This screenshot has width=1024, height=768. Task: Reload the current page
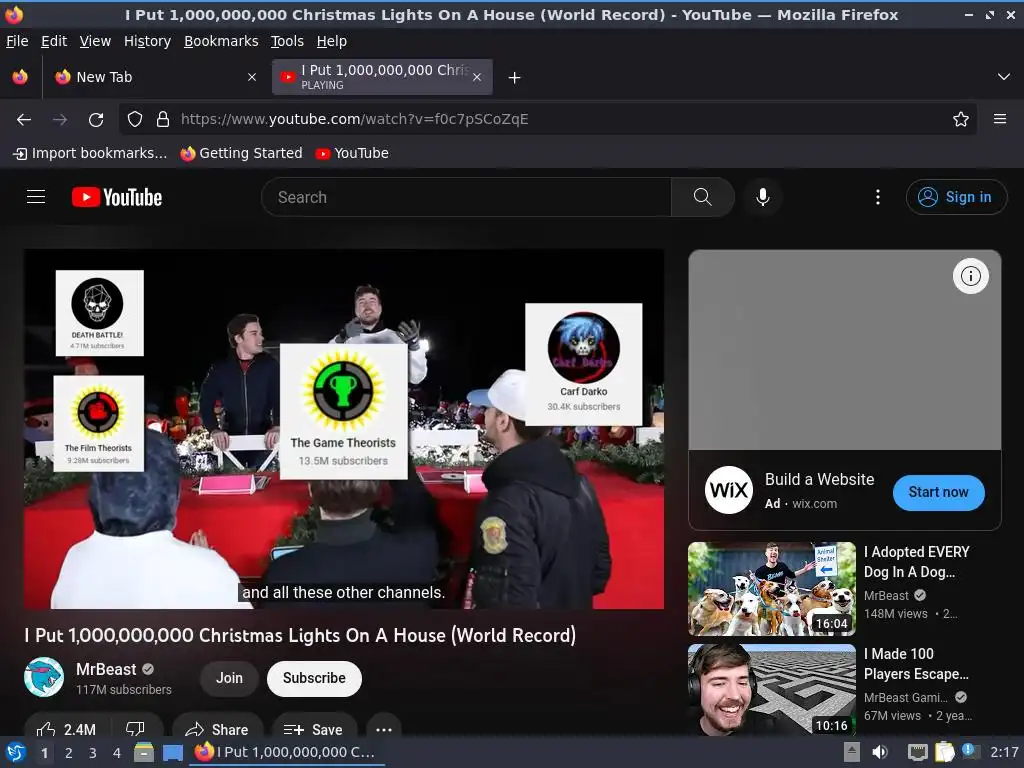pos(96,120)
